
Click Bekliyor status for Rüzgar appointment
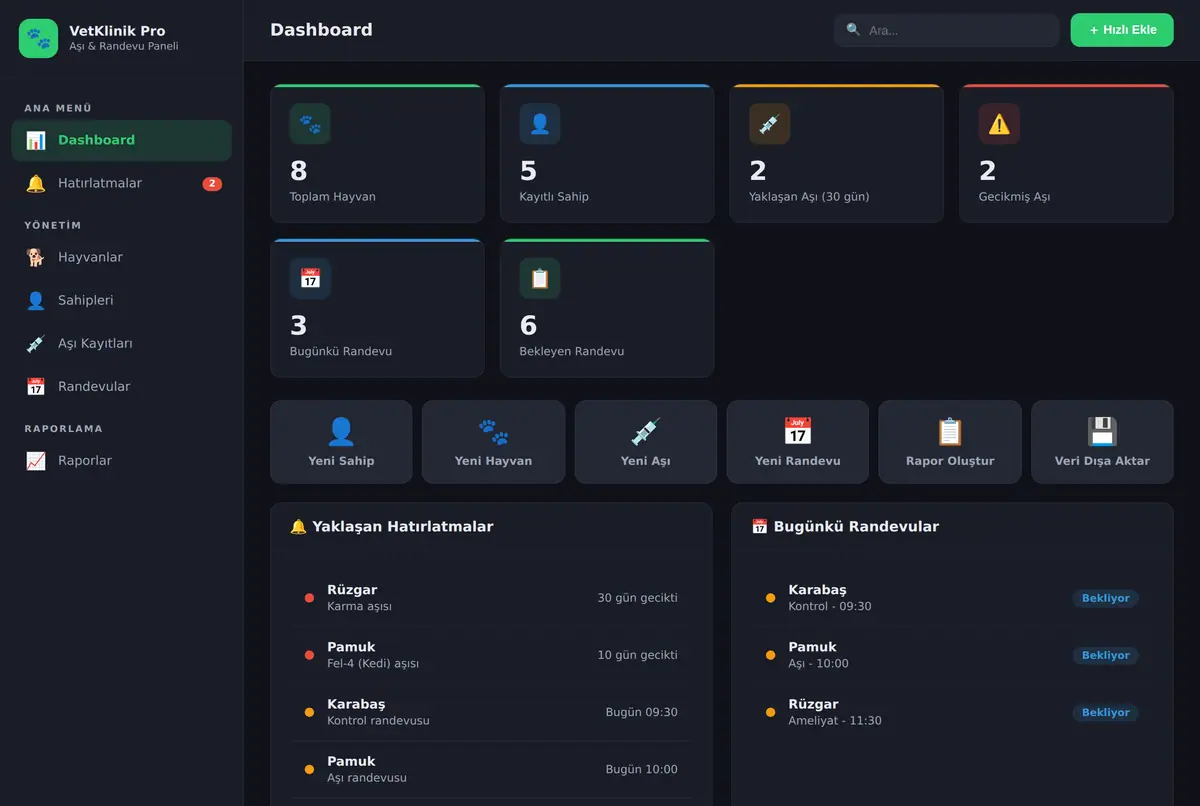pos(1106,712)
